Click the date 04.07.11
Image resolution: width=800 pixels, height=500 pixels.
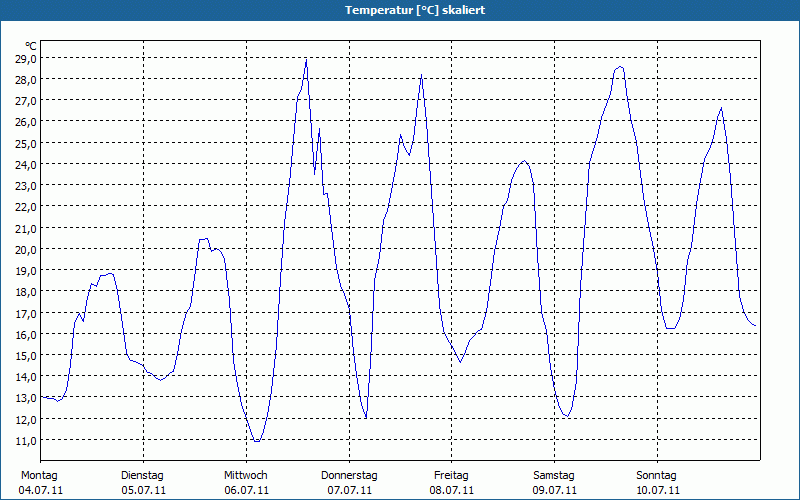coord(41,491)
